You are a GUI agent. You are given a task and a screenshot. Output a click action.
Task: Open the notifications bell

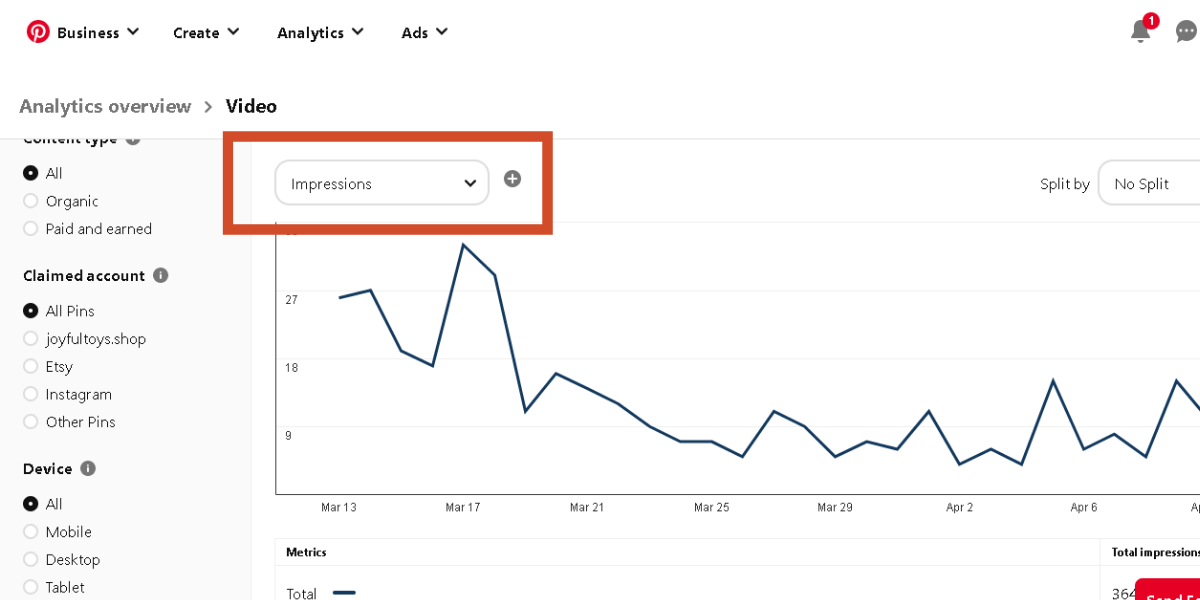[x=1140, y=32]
